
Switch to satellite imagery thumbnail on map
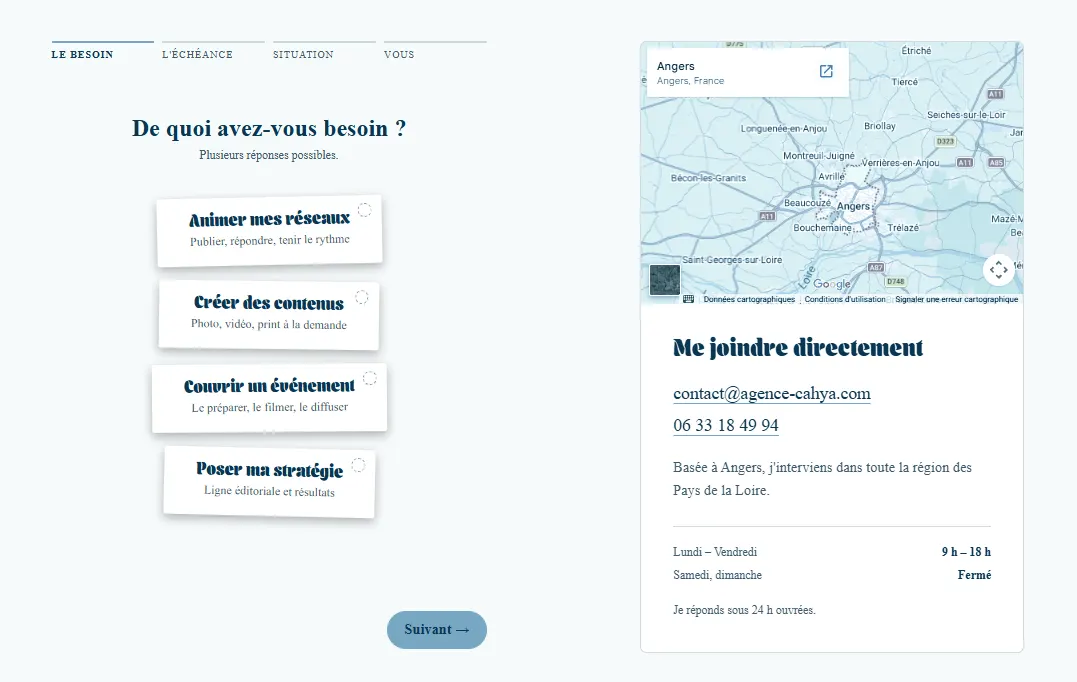pyautogui.click(x=665, y=280)
